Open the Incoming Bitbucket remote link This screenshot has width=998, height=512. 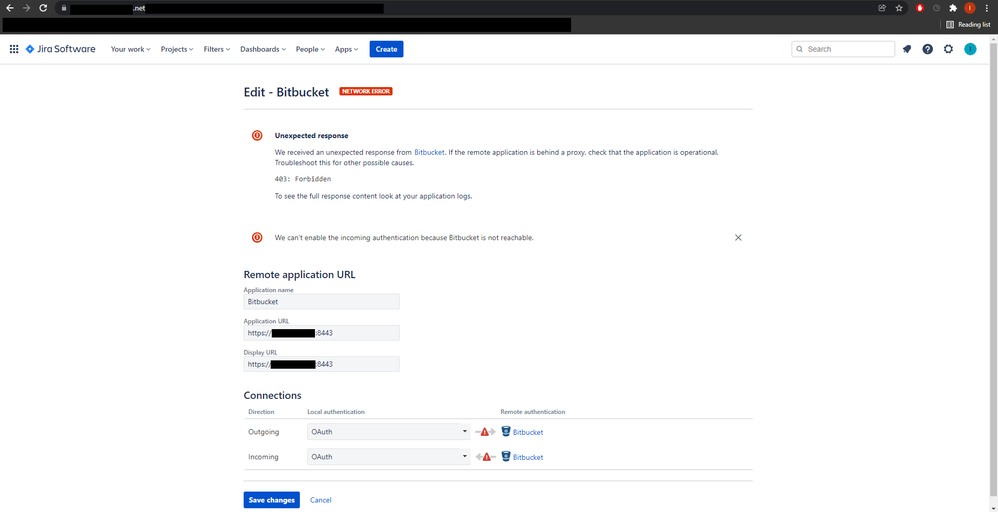[528, 457]
